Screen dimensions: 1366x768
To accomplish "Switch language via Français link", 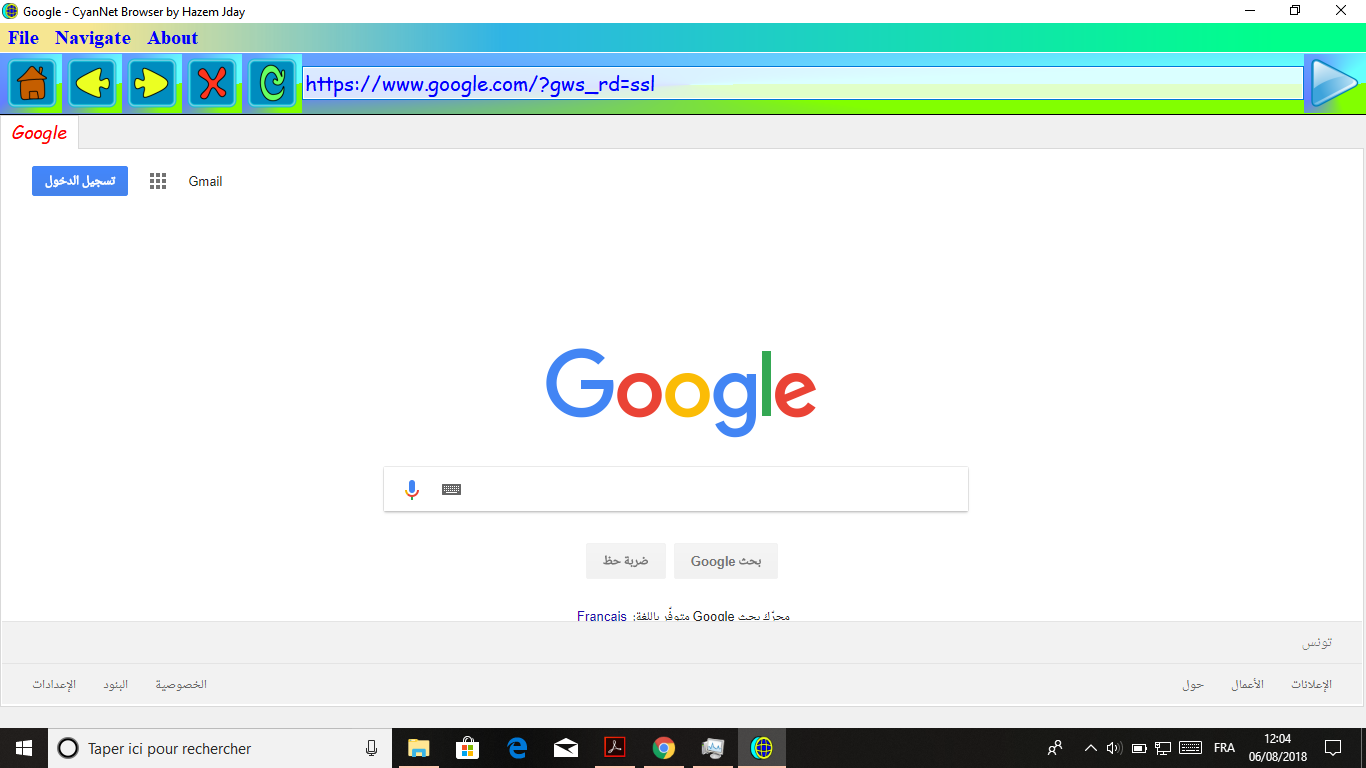I will (x=602, y=616).
